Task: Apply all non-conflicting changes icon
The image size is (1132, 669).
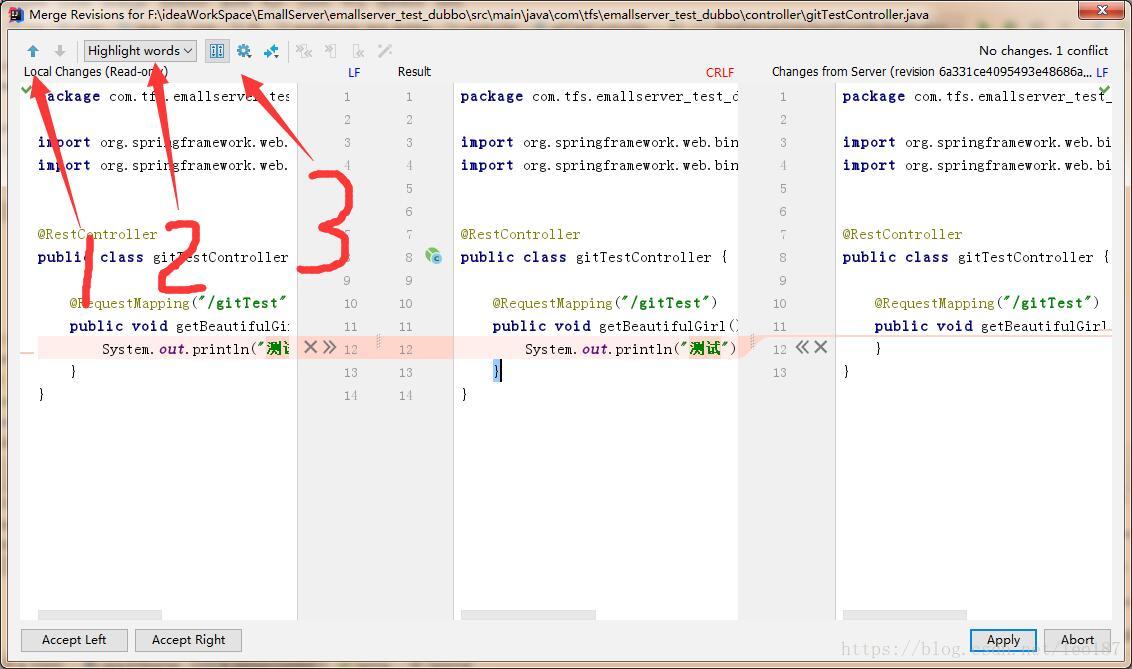Action: coord(304,51)
